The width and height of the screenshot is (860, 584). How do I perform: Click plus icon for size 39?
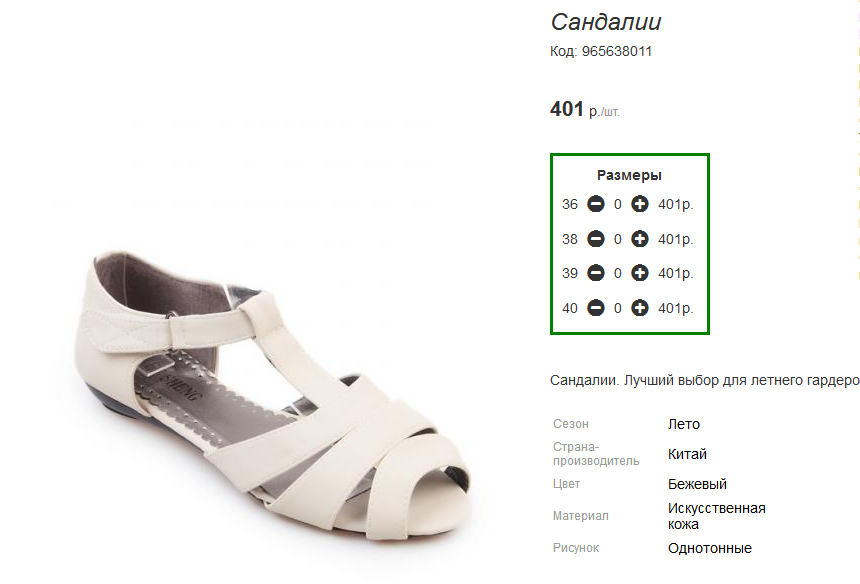tap(640, 273)
